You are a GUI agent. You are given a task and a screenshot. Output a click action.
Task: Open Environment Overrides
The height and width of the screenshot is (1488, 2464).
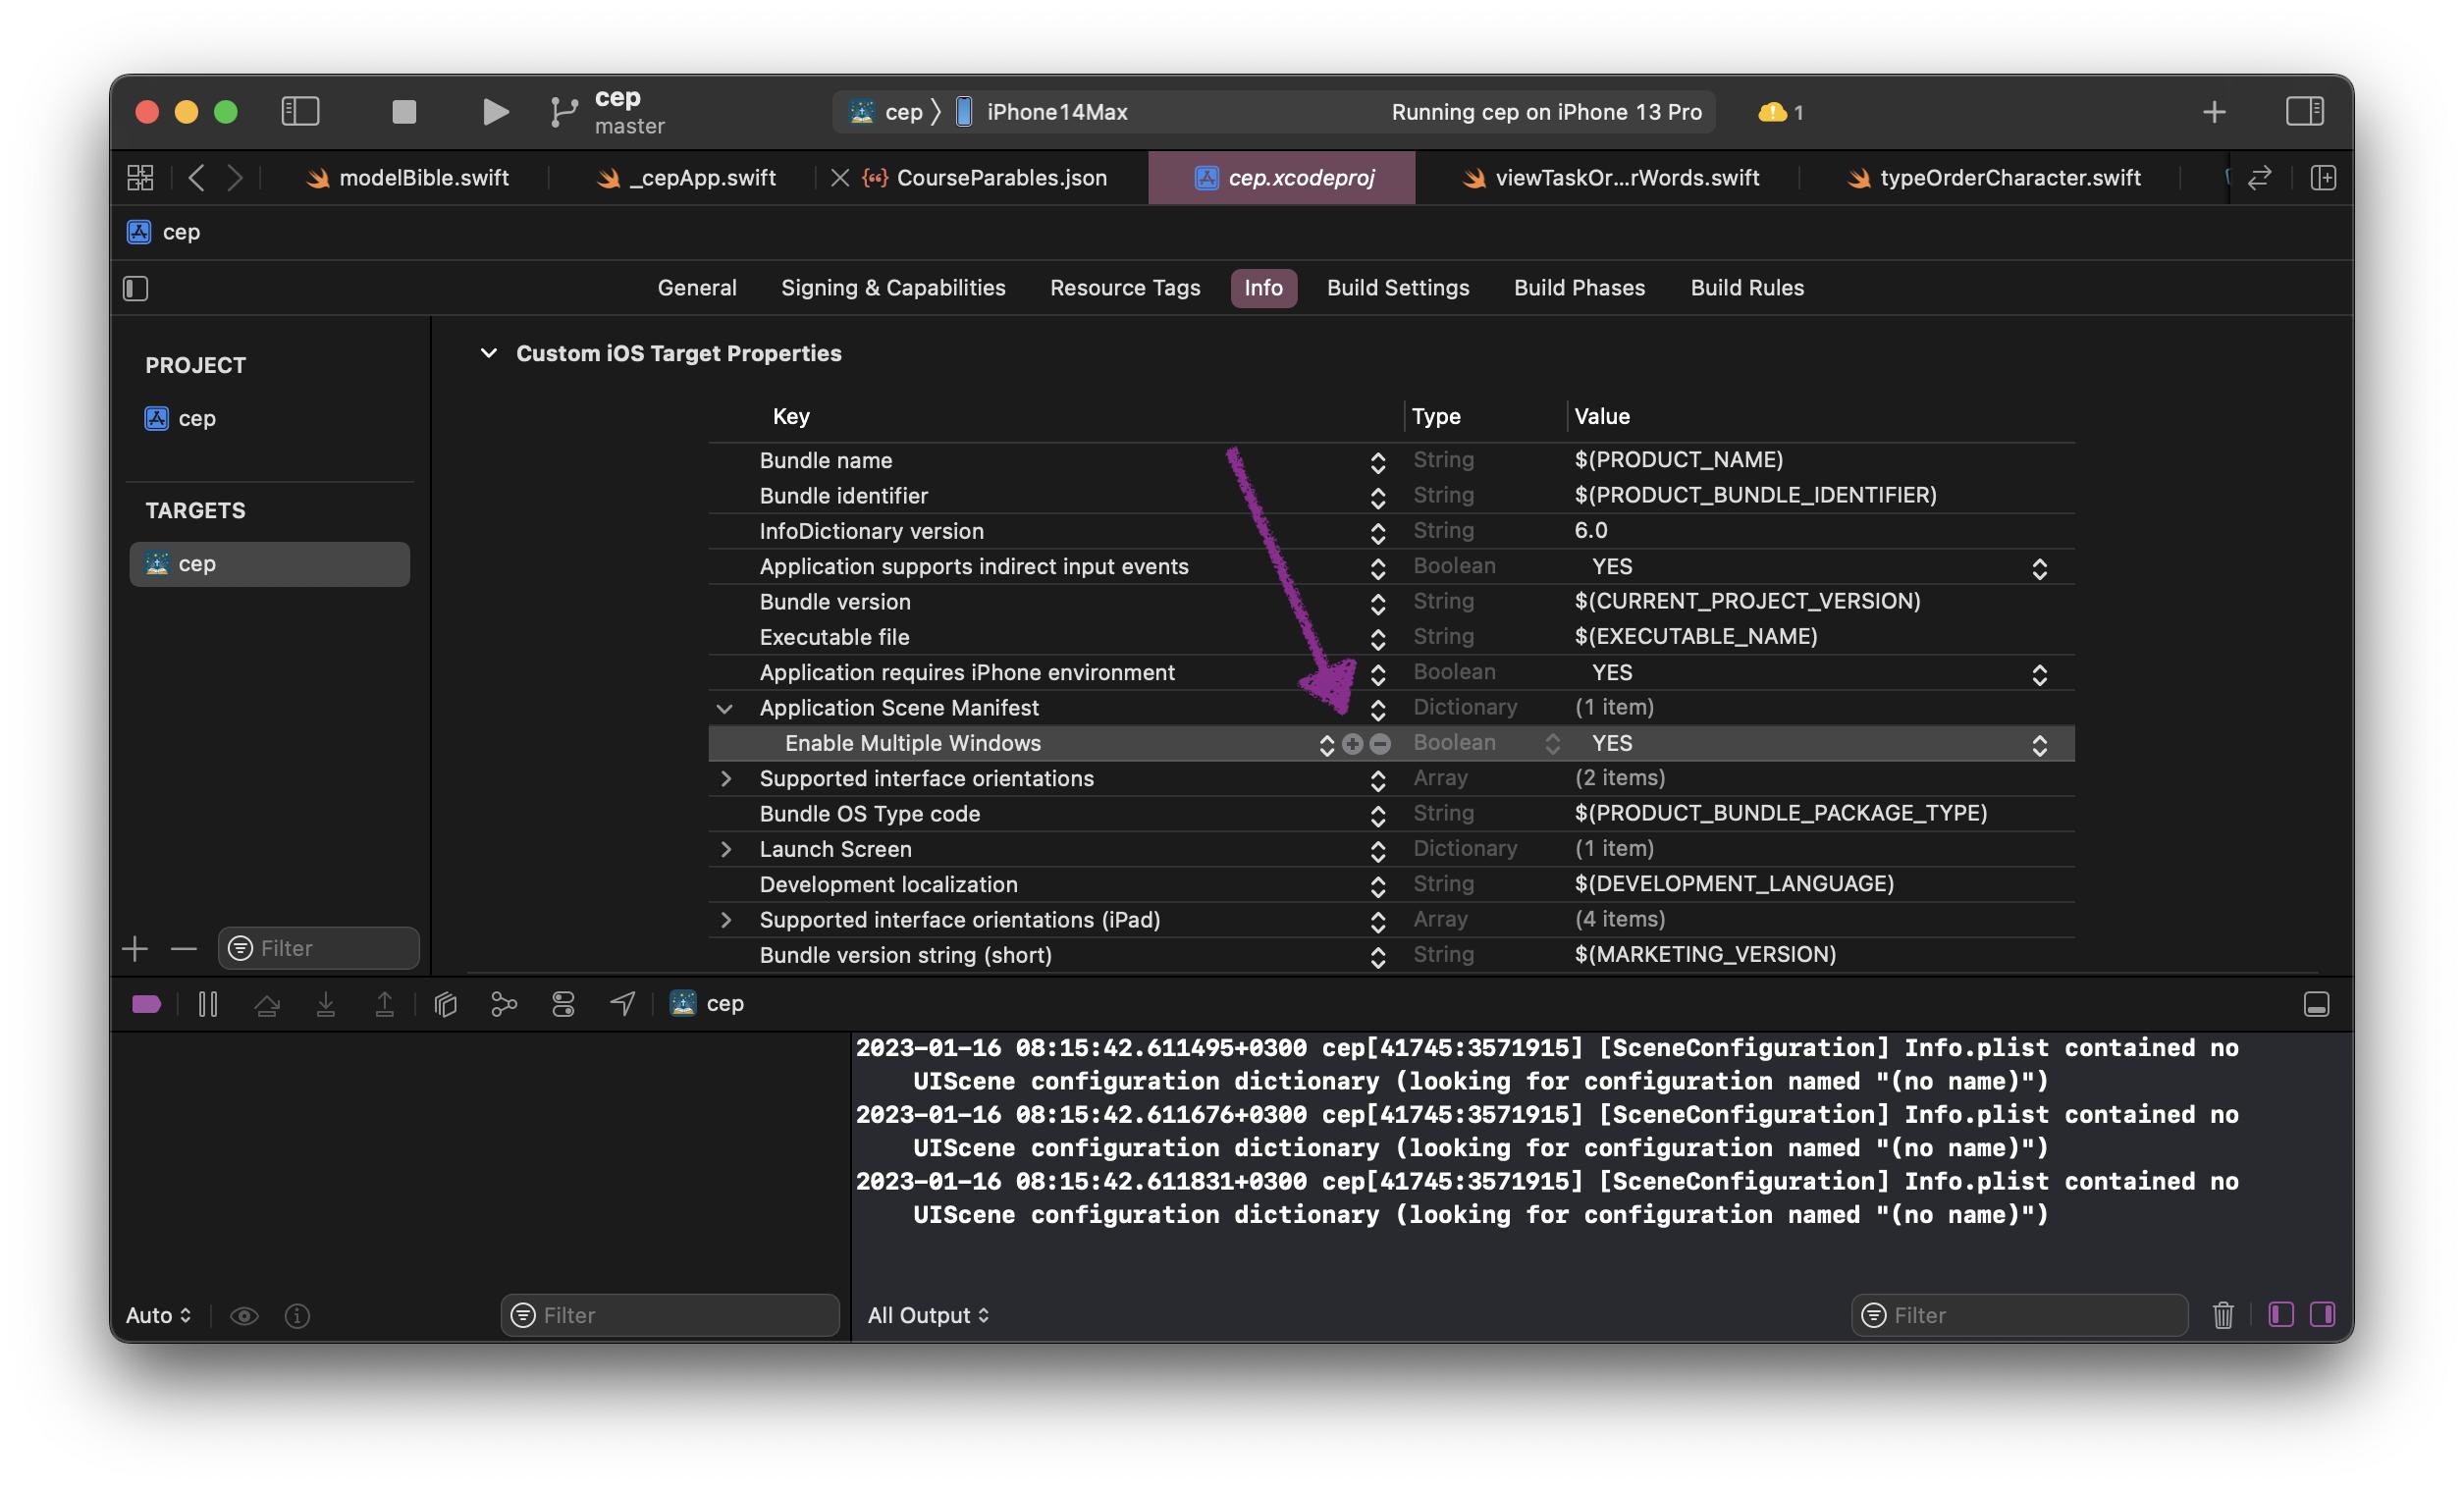click(x=563, y=1004)
